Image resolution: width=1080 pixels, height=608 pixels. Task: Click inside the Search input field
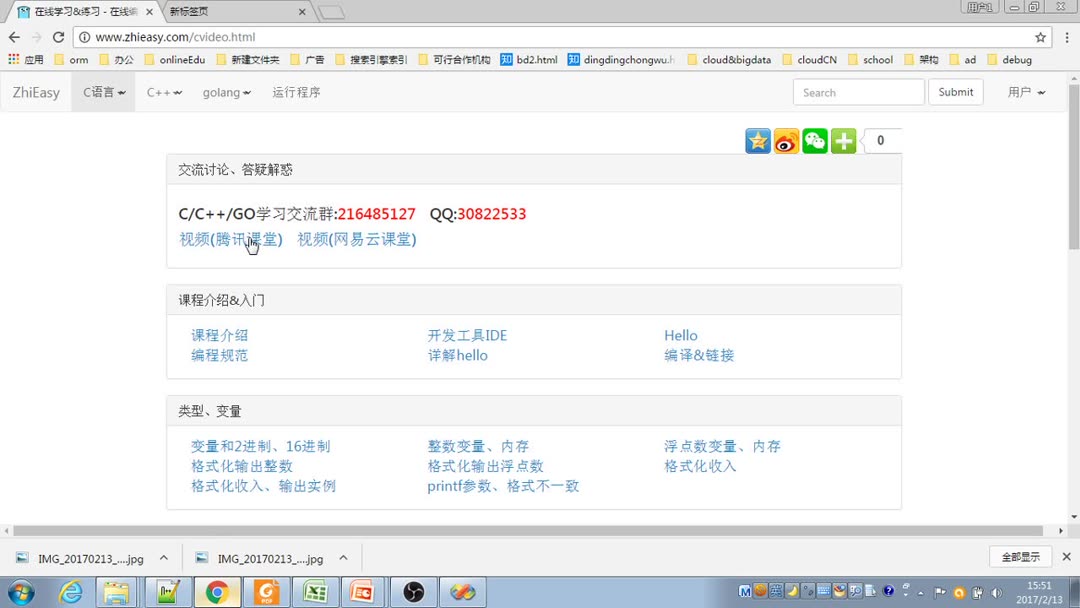(x=858, y=91)
